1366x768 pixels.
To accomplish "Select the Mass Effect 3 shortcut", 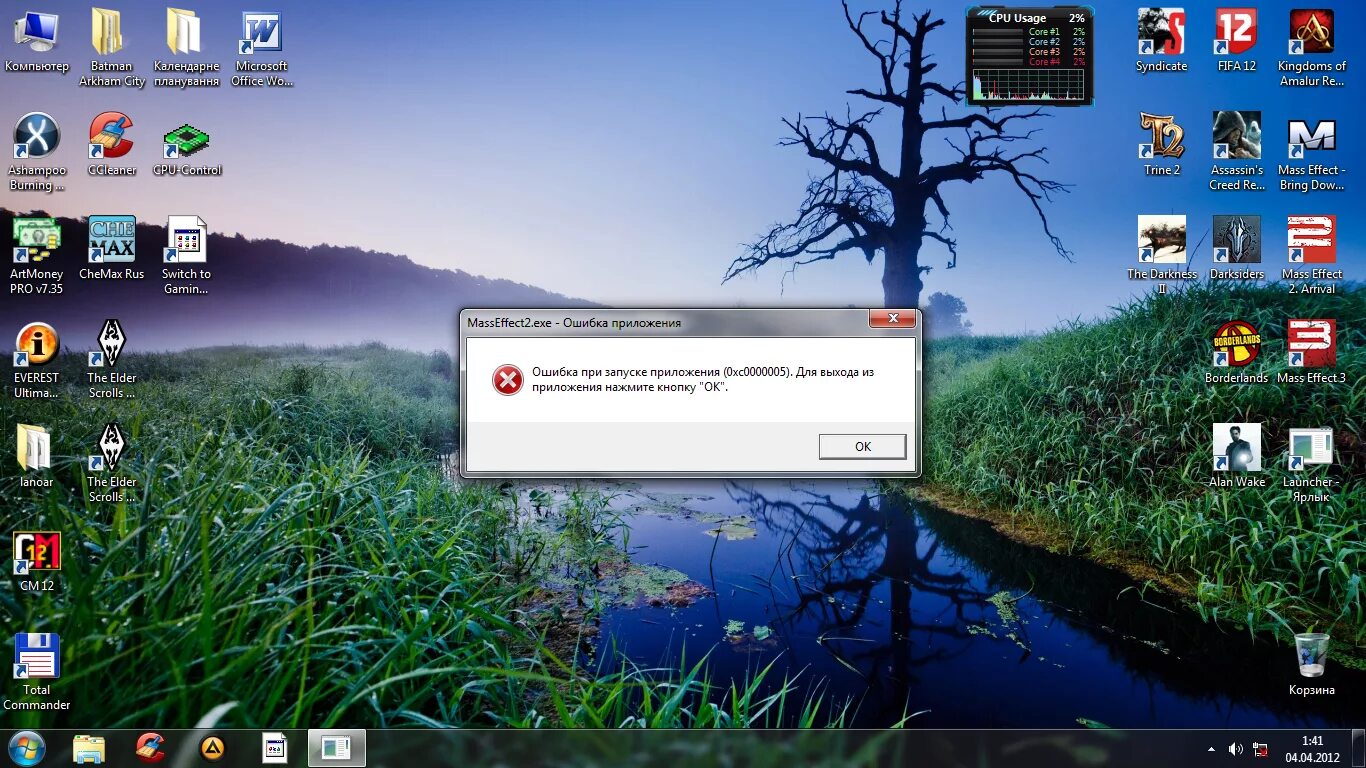I will (1312, 352).
